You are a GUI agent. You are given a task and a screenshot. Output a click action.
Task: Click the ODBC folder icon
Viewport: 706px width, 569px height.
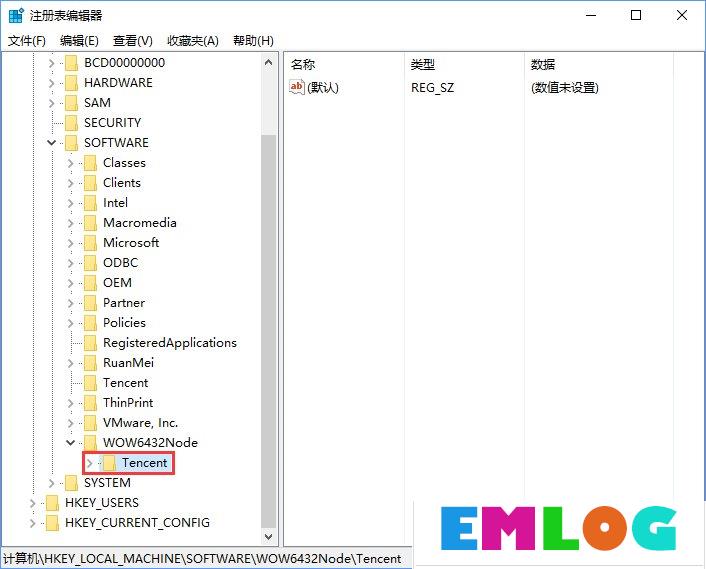tap(90, 262)
